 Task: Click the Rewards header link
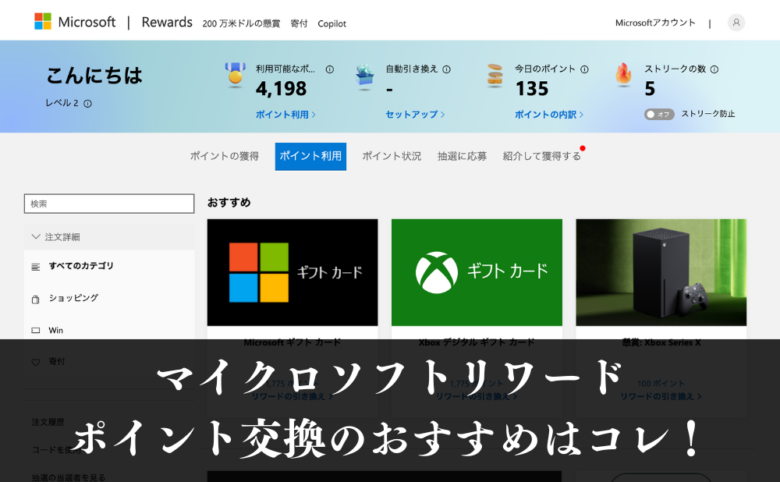click(167, 22)
